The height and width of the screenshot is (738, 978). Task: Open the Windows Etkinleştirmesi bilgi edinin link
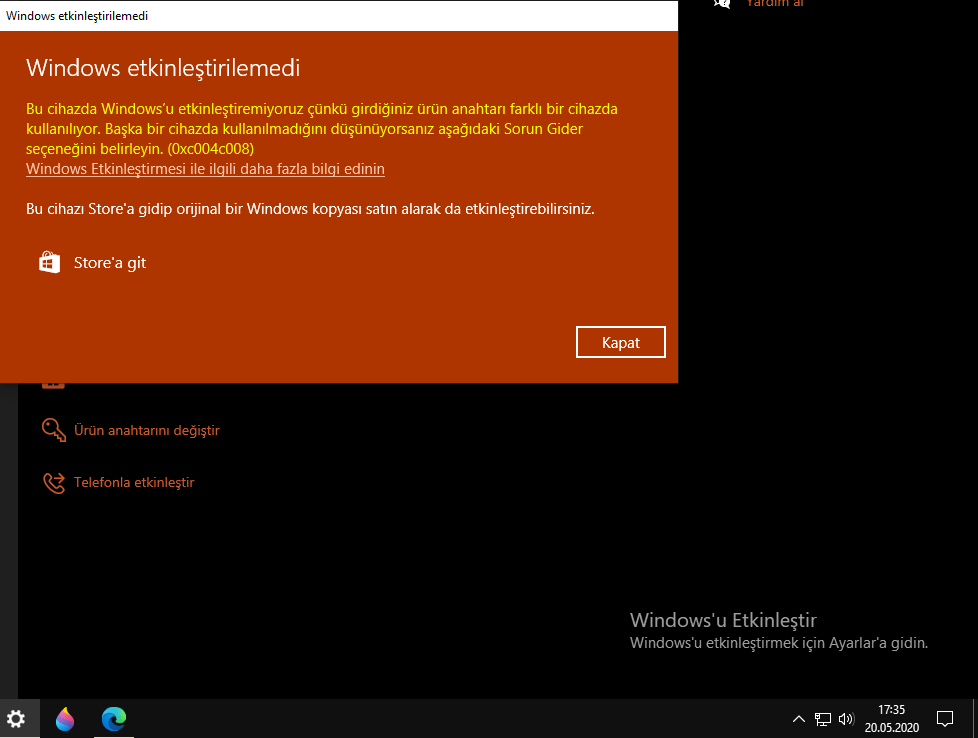pyautogui.click(x=205, y=169)
